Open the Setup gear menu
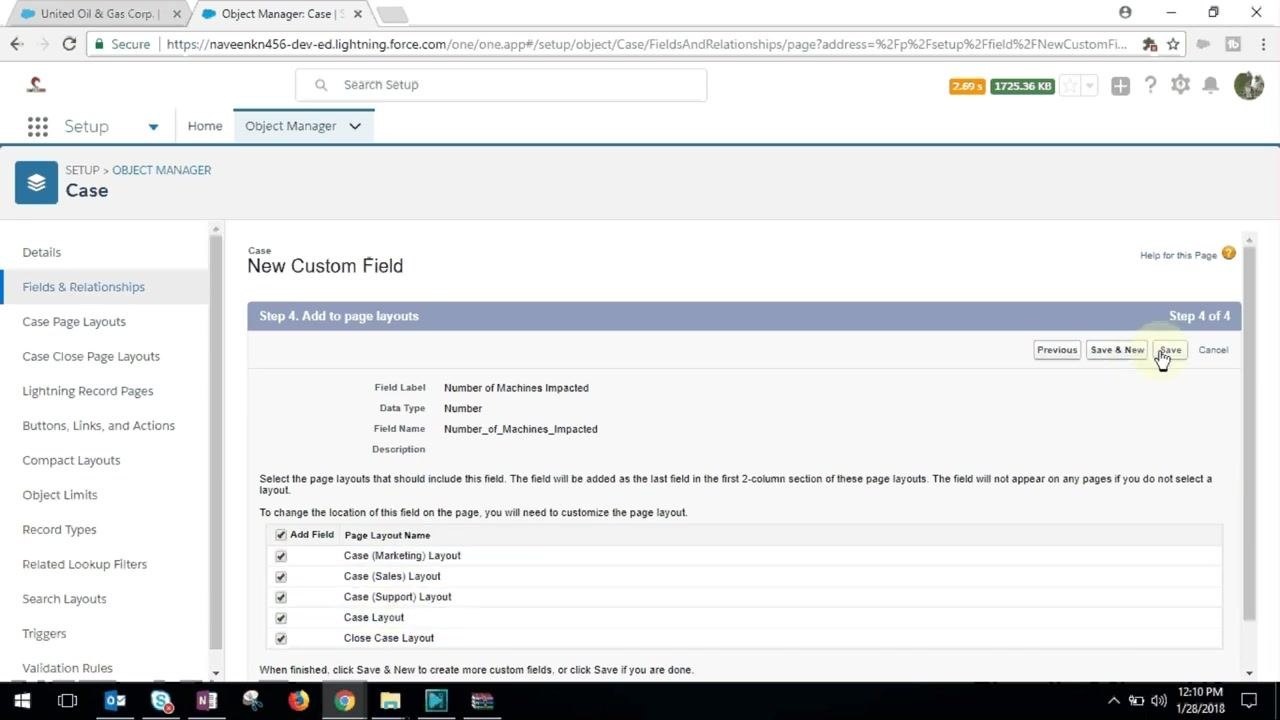Image resolution: width=1280 pixels, height=720 pixels. [x=1180, y=85]
